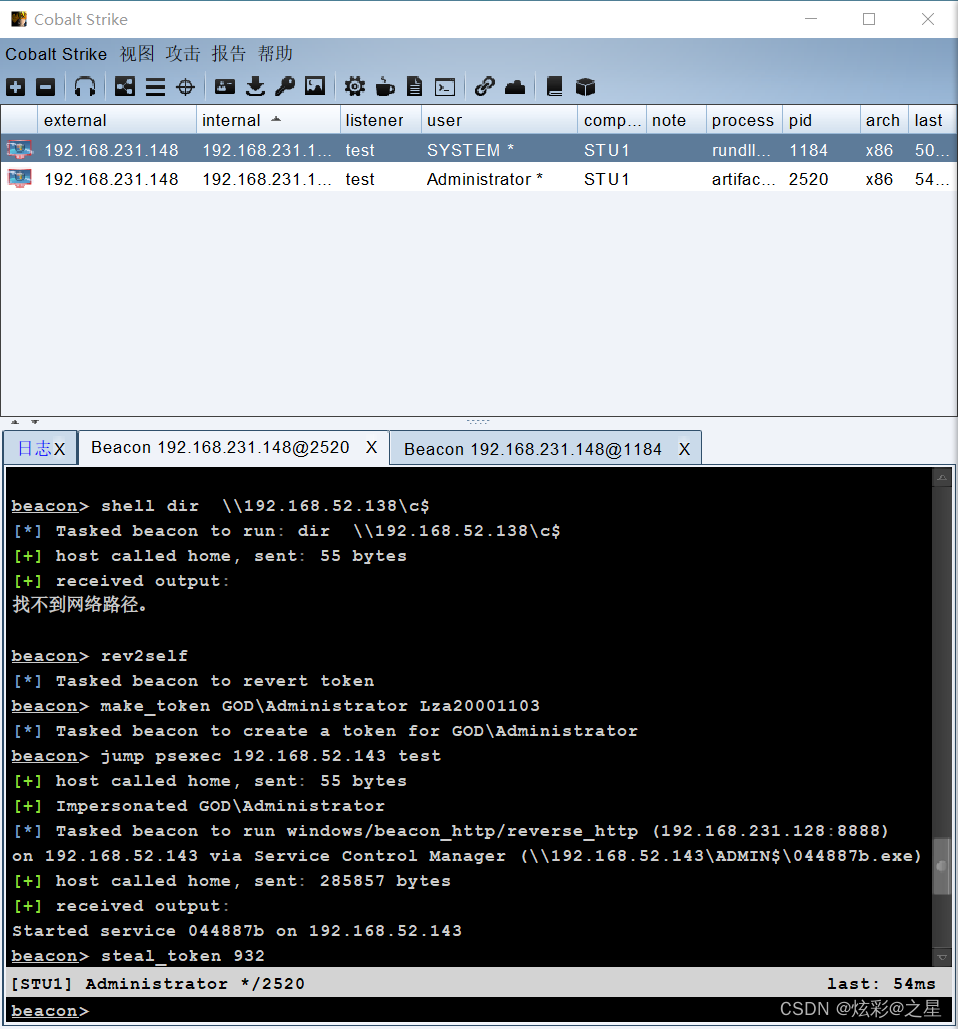Click the Host a file chain-link icon
The image size is (958, 1029).
coord(484,87)
